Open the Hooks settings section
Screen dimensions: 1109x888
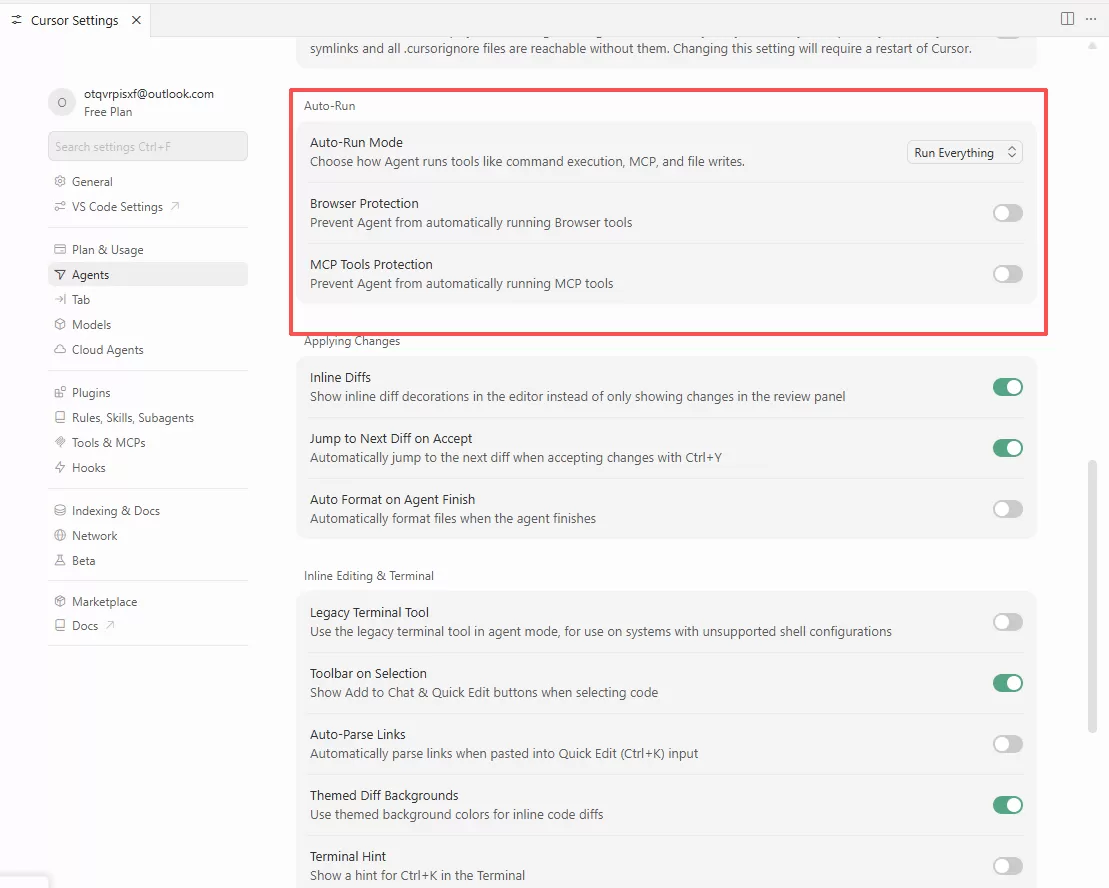point(148,467)
